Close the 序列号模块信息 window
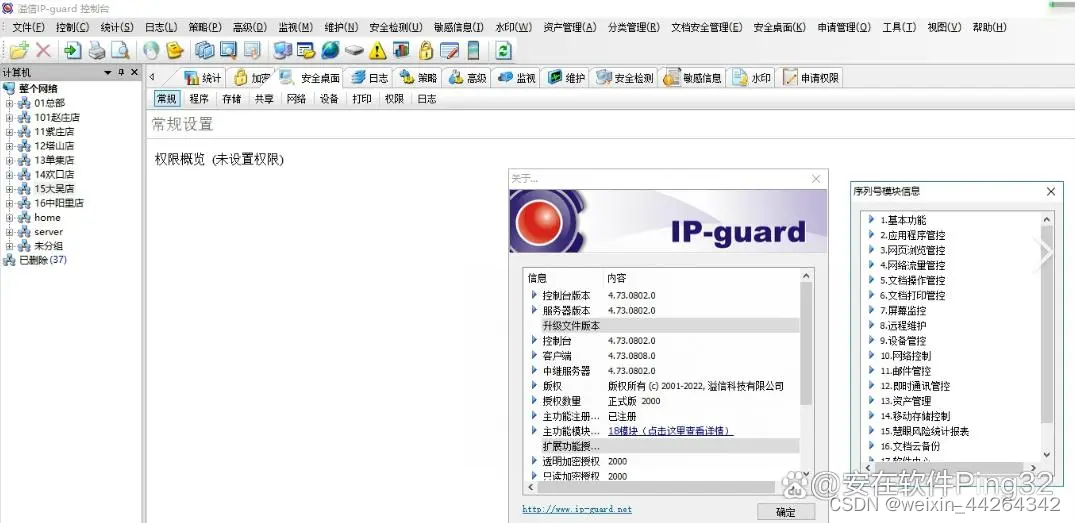This screenshot has height=523, width=1075. pos(1050,192)
